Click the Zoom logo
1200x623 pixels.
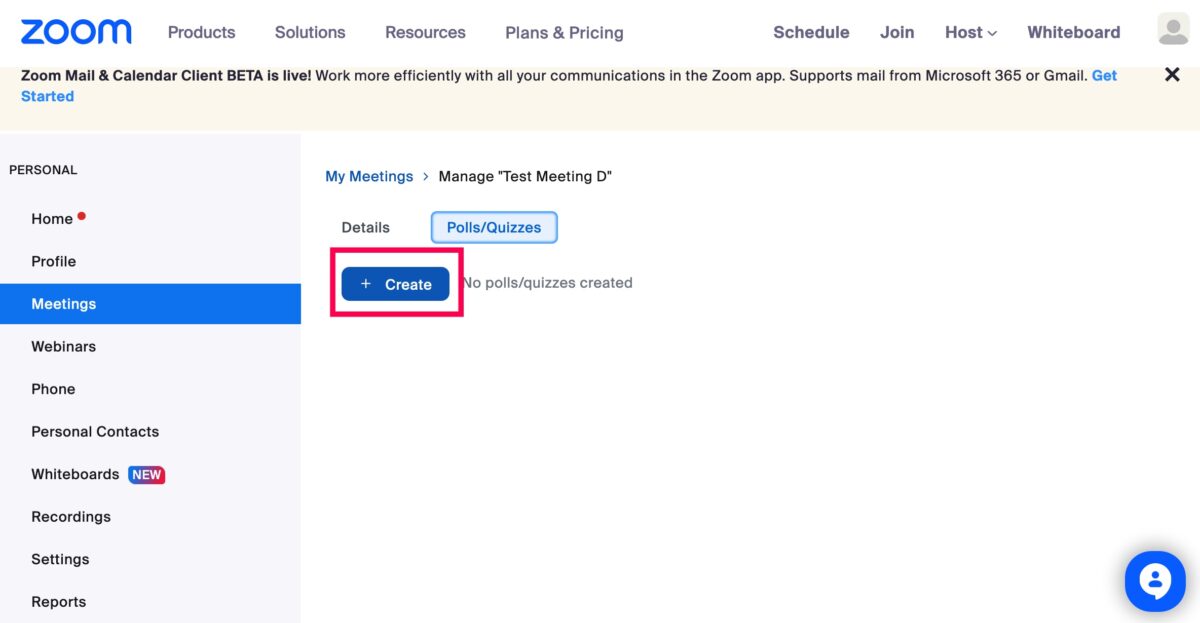click(76, 32)
